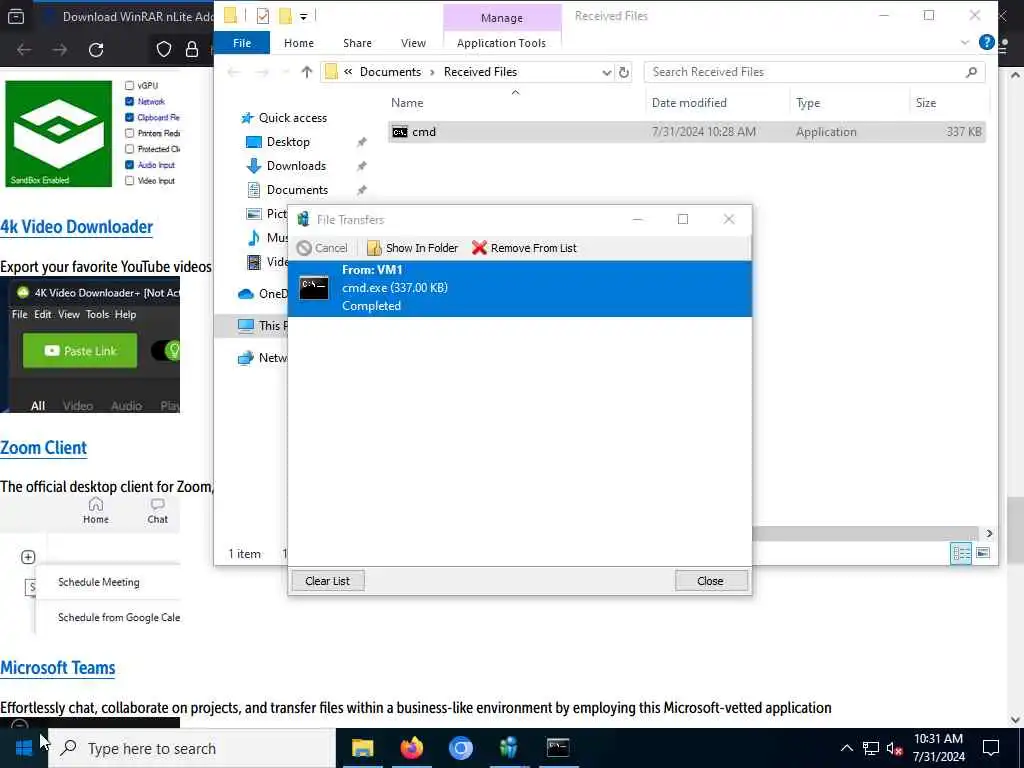Click Remove From List button
This screenshot has height=768, width=1024.
(524, 248)
